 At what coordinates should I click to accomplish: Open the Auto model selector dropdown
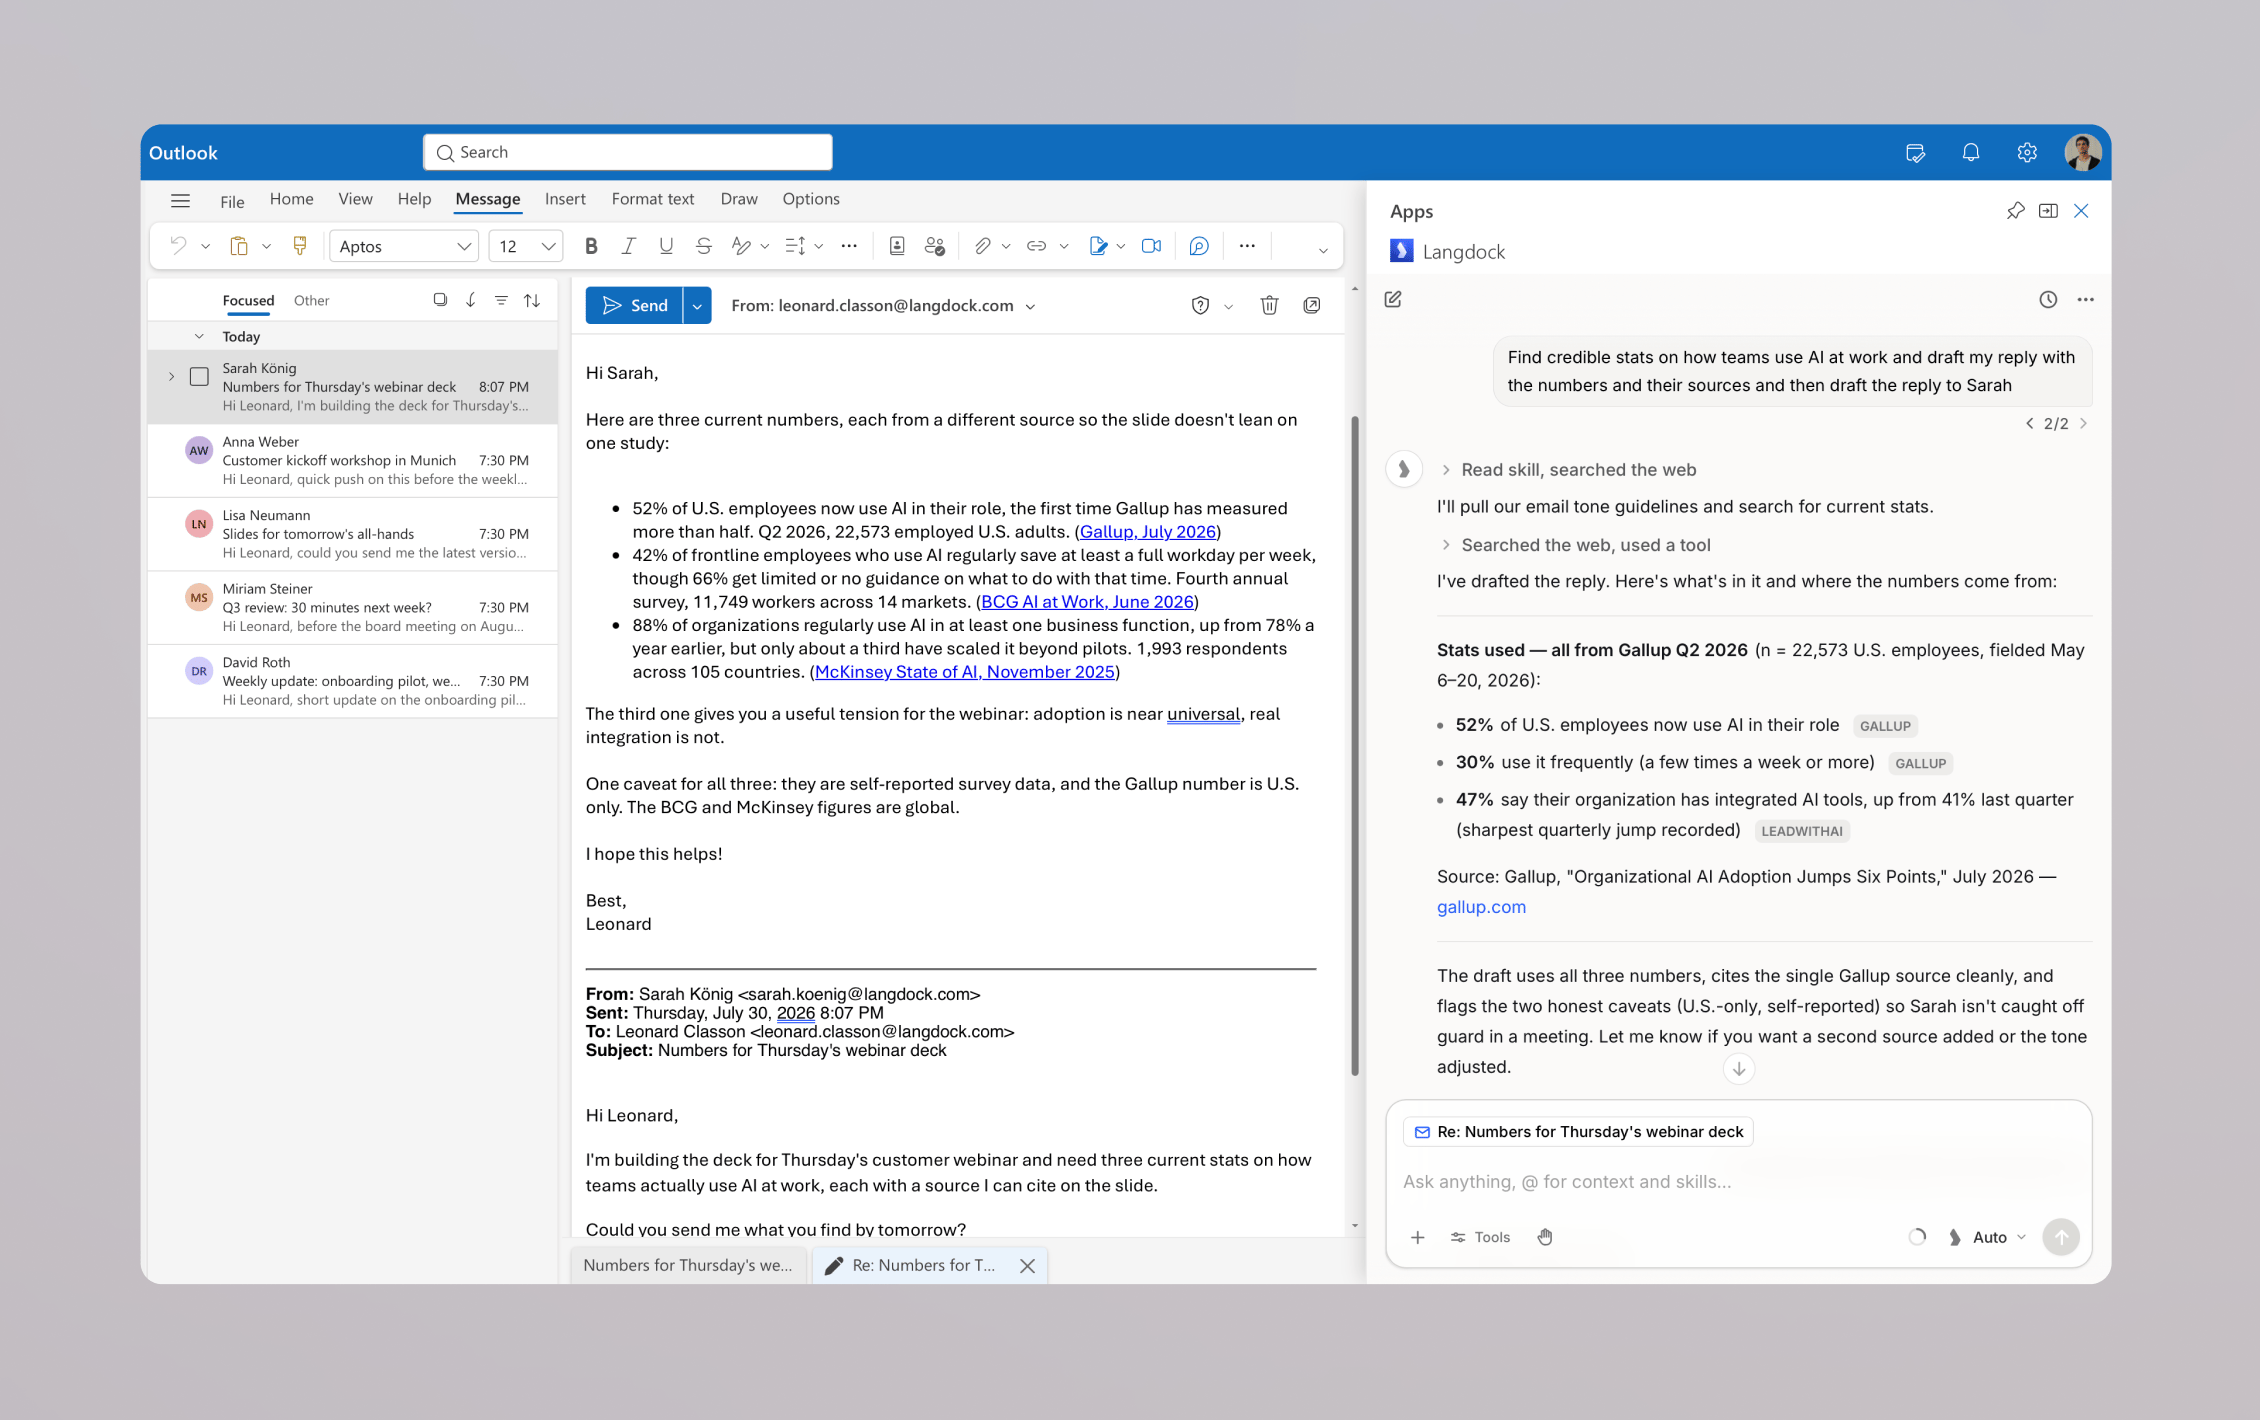tap(1988, 1237)
